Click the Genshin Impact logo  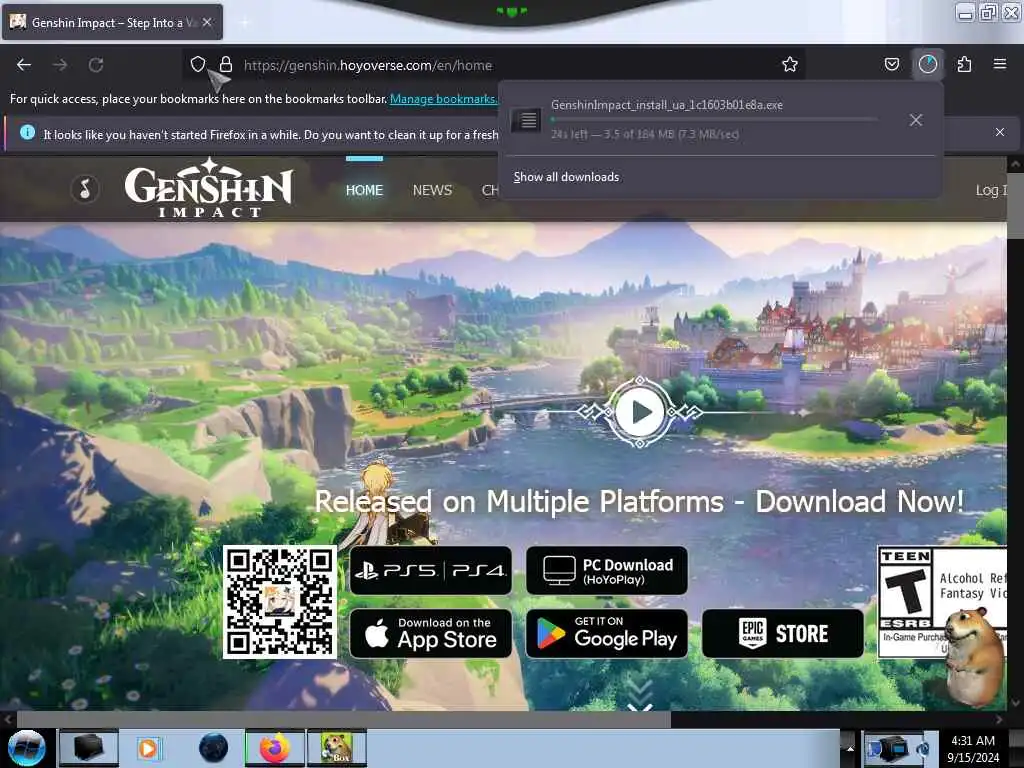(x=209, y=188)
